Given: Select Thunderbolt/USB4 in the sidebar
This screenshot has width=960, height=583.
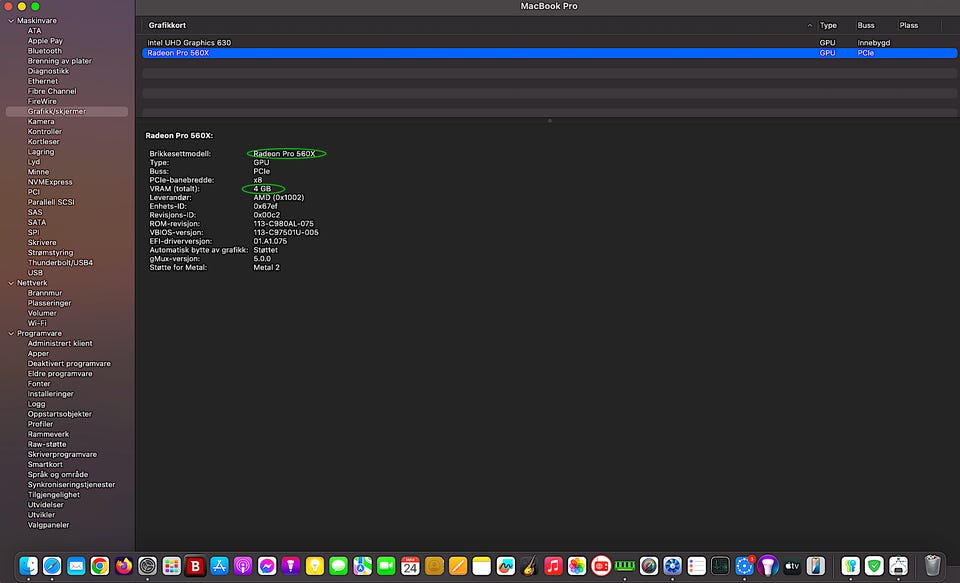Looking at the screenshot, I should (60, 263).
